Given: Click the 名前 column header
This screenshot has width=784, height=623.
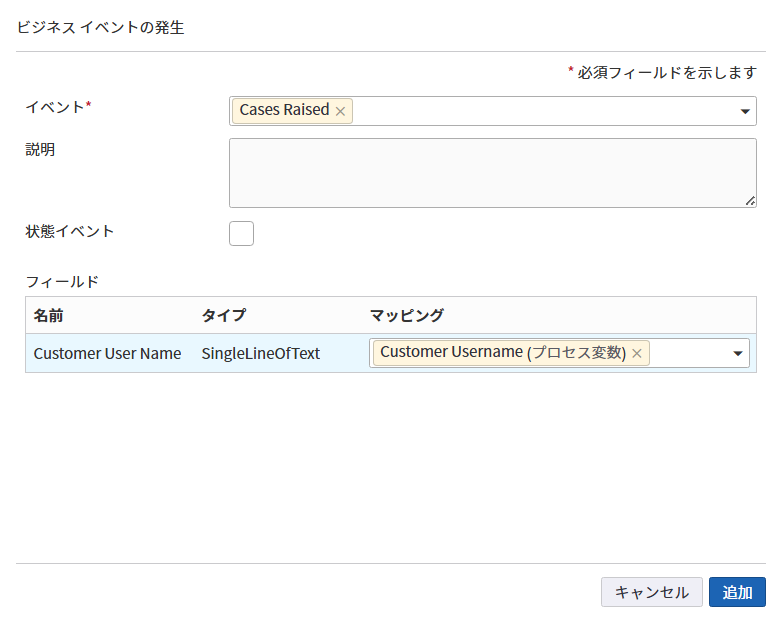Looking at the screenshot, I should click(48, 315).
